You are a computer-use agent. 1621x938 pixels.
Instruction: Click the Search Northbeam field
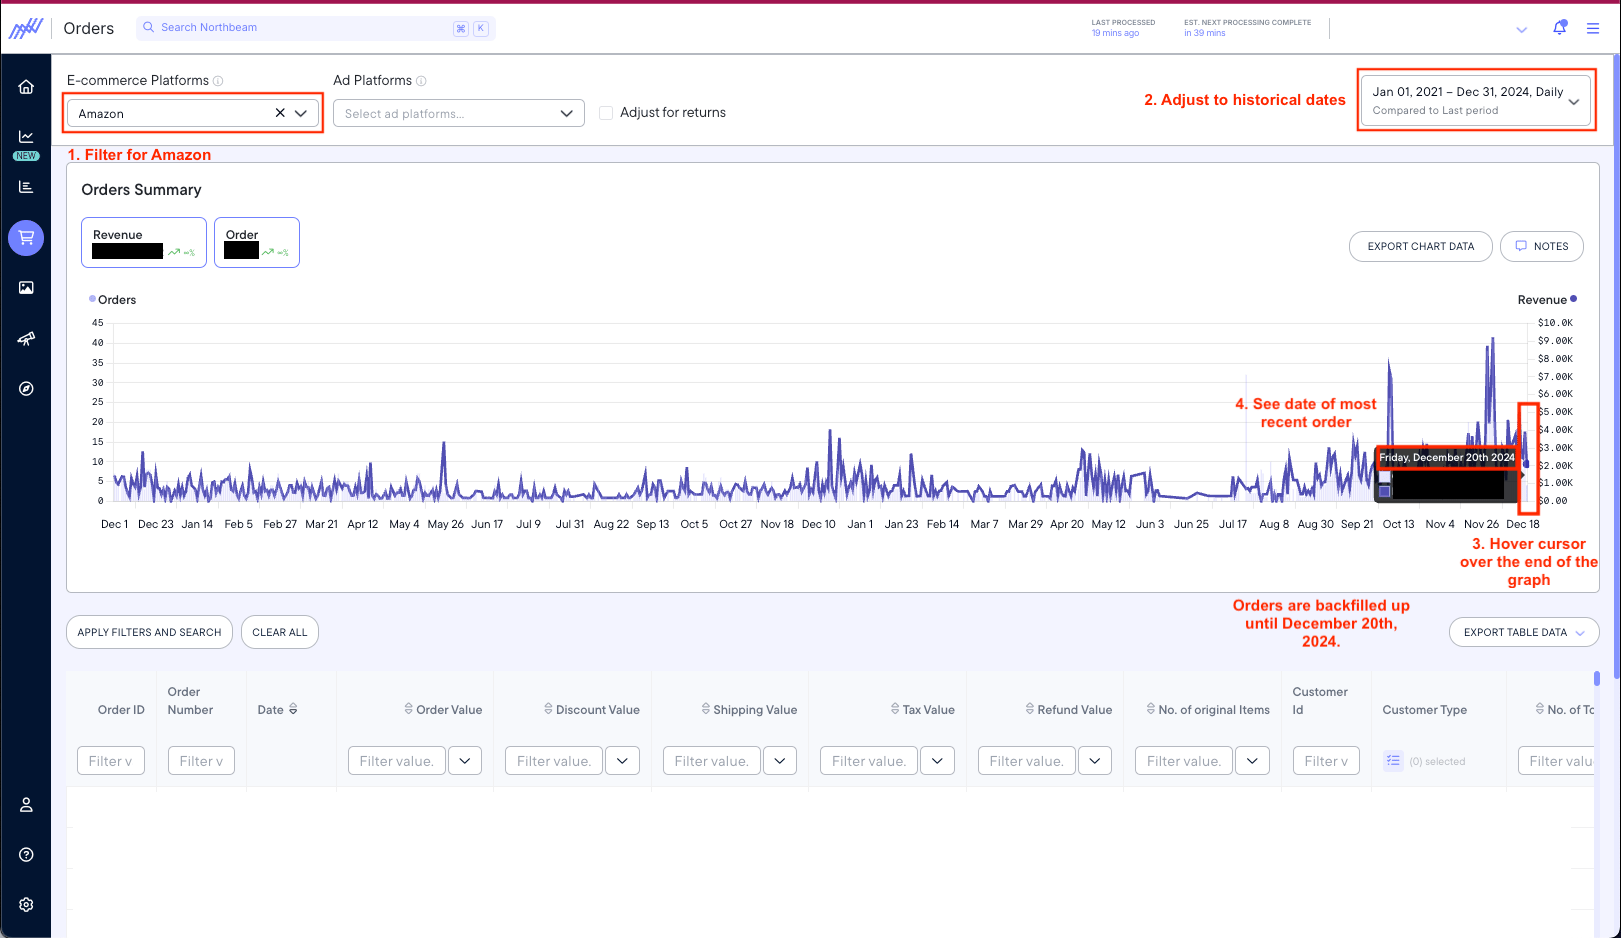click(316, 28)
